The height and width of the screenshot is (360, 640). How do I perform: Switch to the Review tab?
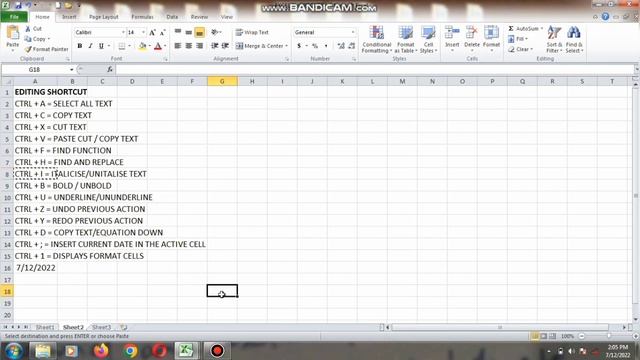point(199,17)
